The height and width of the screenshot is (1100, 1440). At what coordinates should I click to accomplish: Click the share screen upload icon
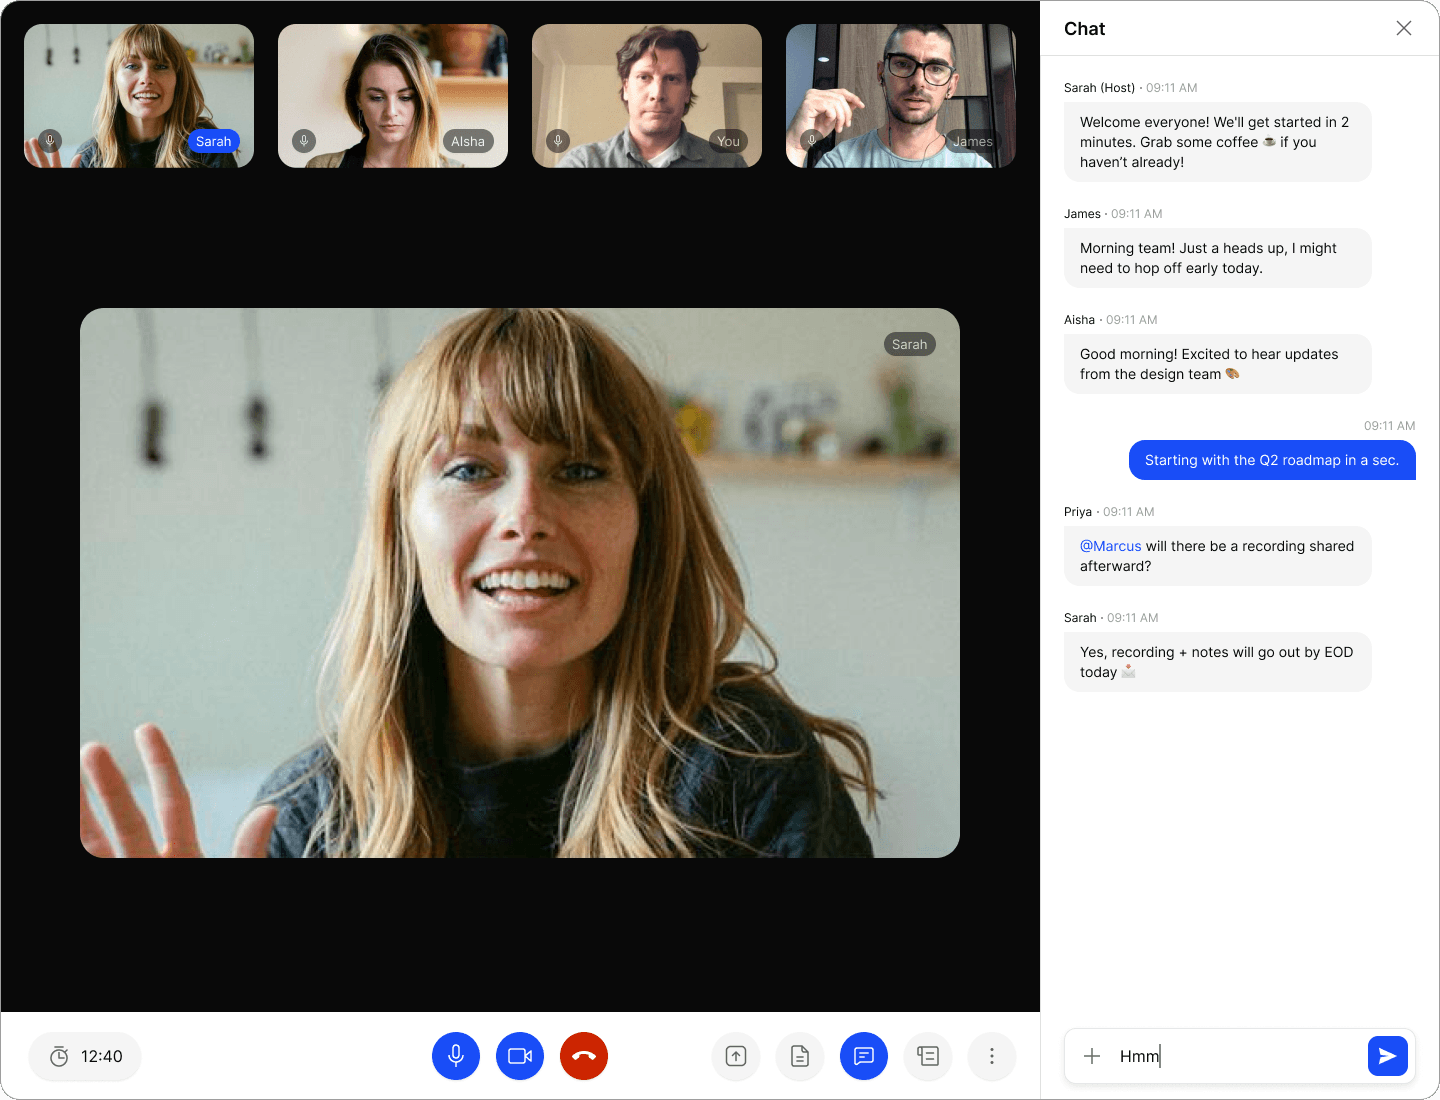click(x=736, y=1056)
